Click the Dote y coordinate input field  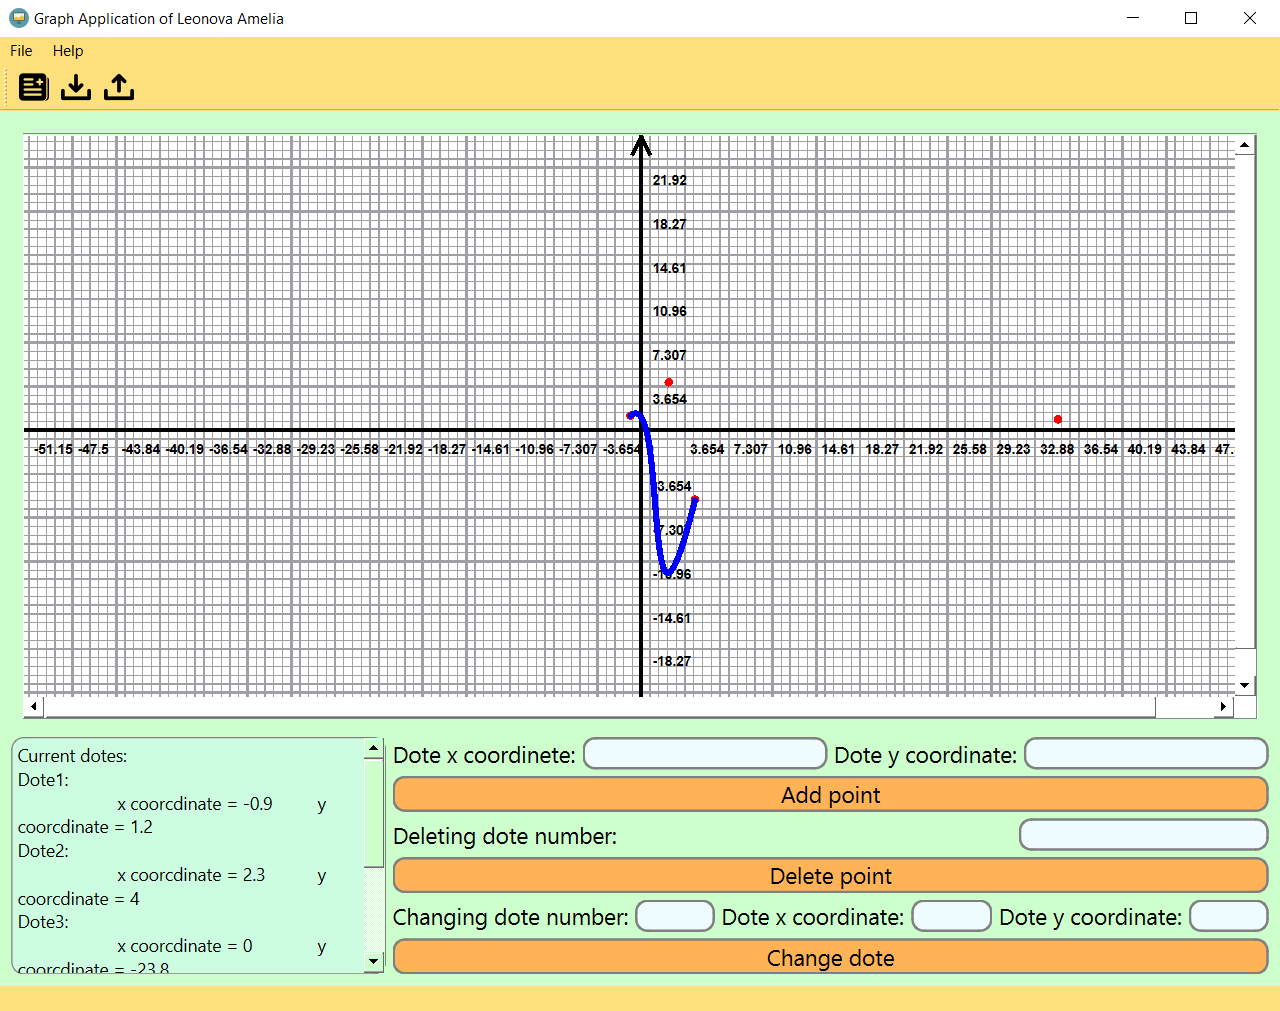(x=1146, y=753)
